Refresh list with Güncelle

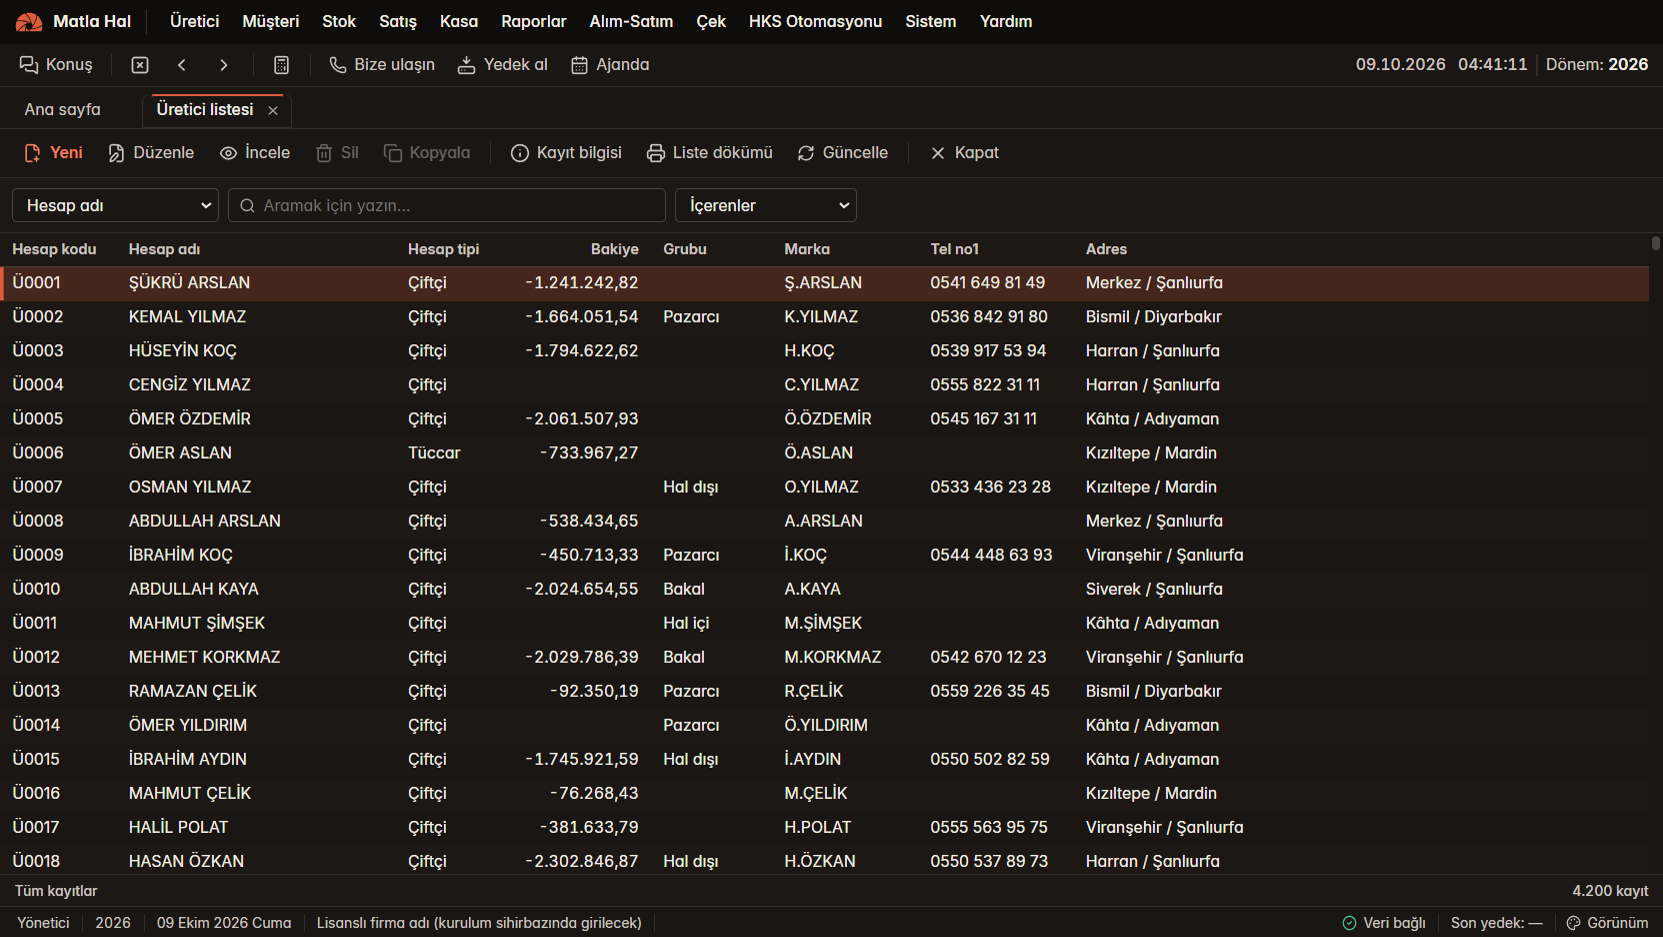pos(843,153)
